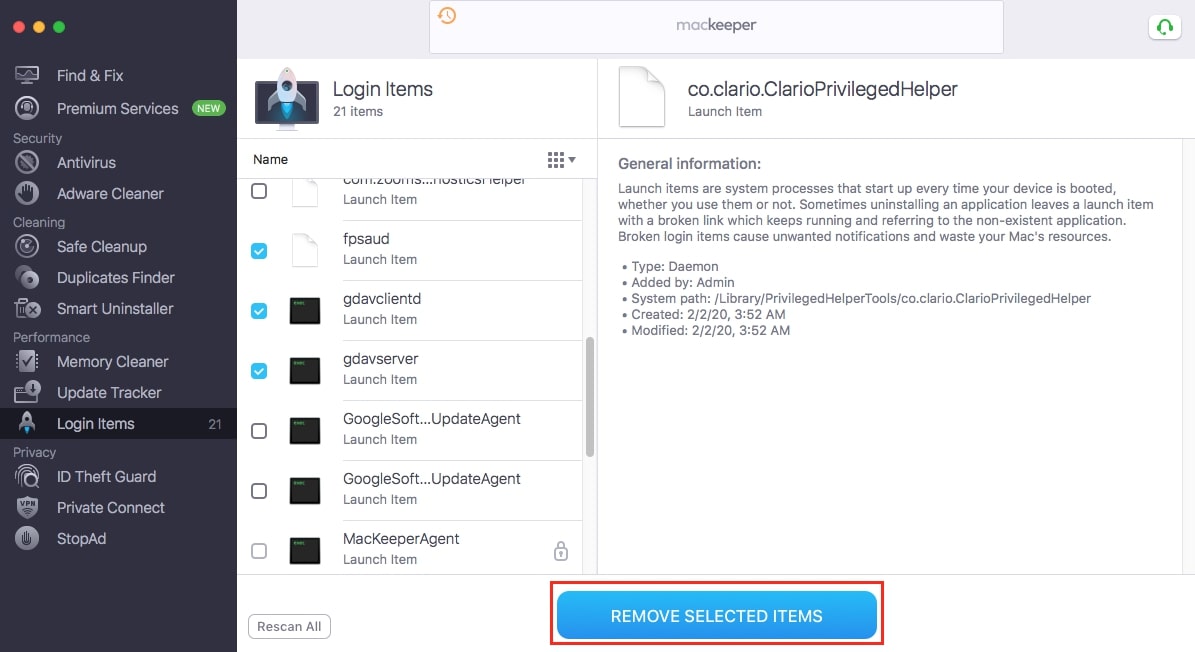The height and width of the screenshot is (652, 1195).
Task: Click the 21 items count label
Action: 357,111
